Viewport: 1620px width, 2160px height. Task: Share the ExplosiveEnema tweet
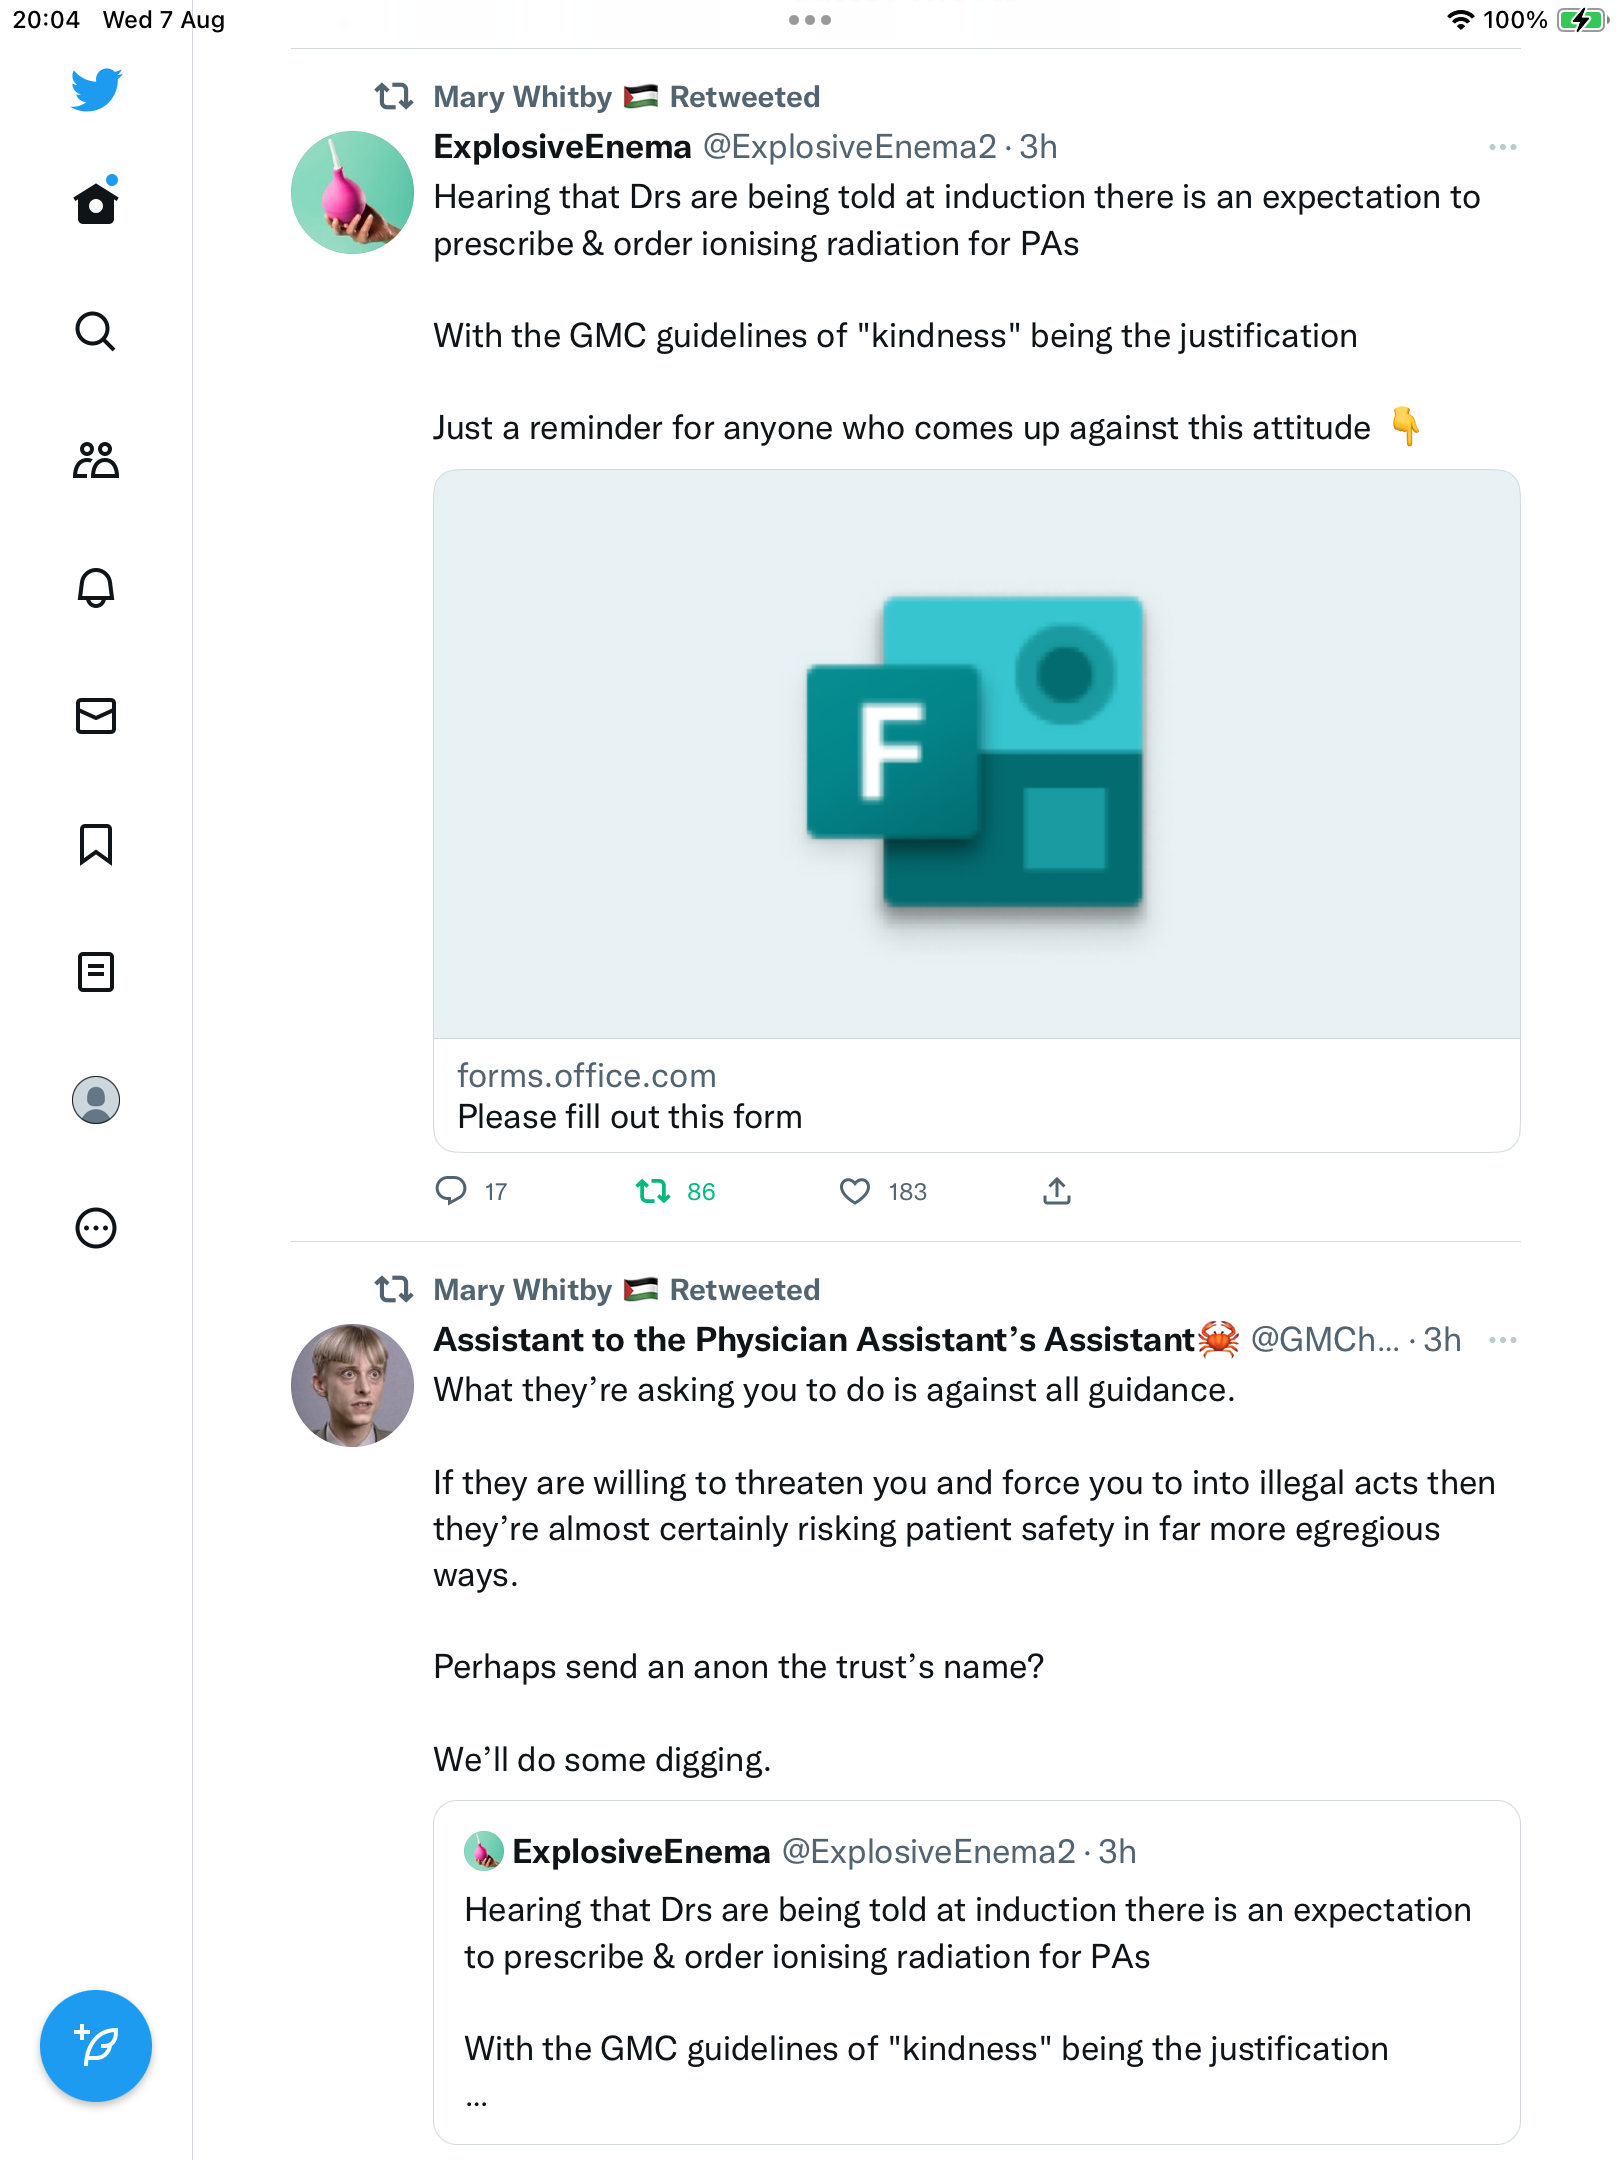pyautogui.click(x=1057, y=1191)
